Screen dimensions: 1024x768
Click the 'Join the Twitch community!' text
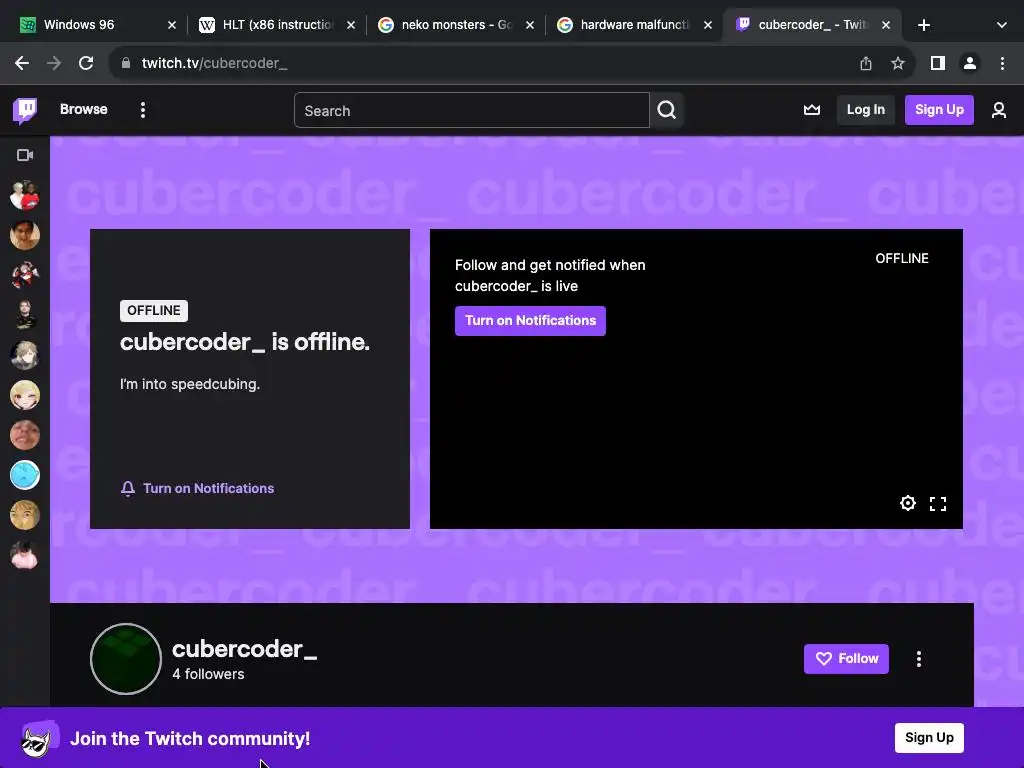click(190, 739)
